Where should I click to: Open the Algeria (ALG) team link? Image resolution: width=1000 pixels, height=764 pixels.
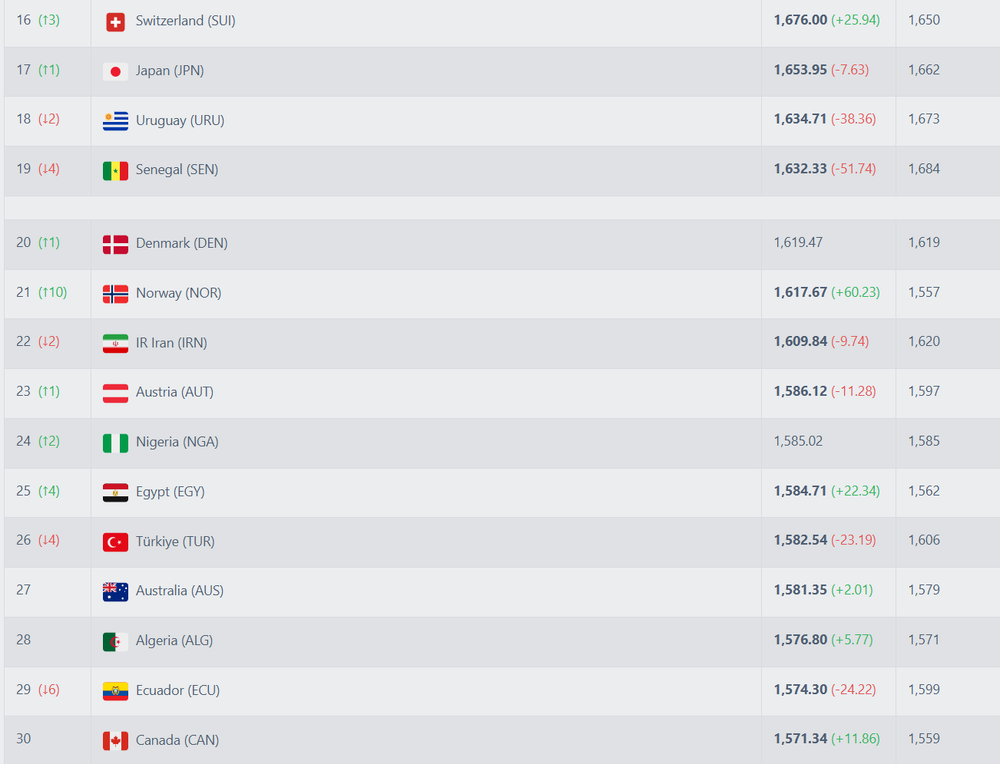tap(174, 640)
